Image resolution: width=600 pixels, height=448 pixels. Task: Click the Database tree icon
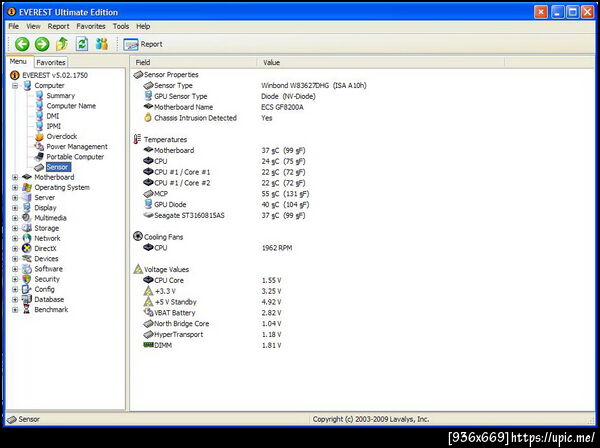27,300
